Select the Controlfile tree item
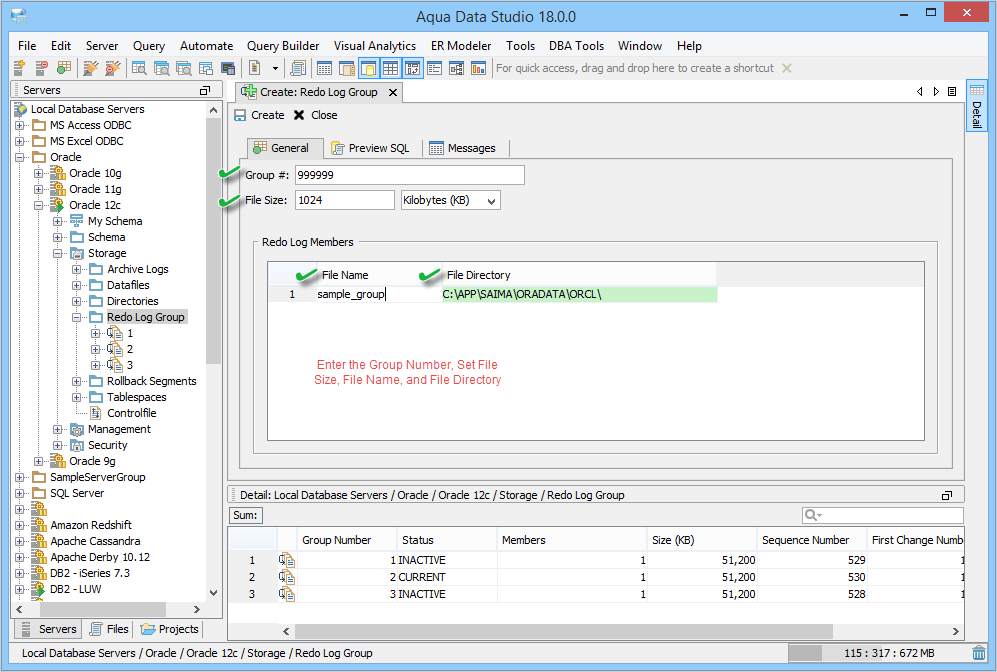Screen dimensions: 997x672 point(131,413)
